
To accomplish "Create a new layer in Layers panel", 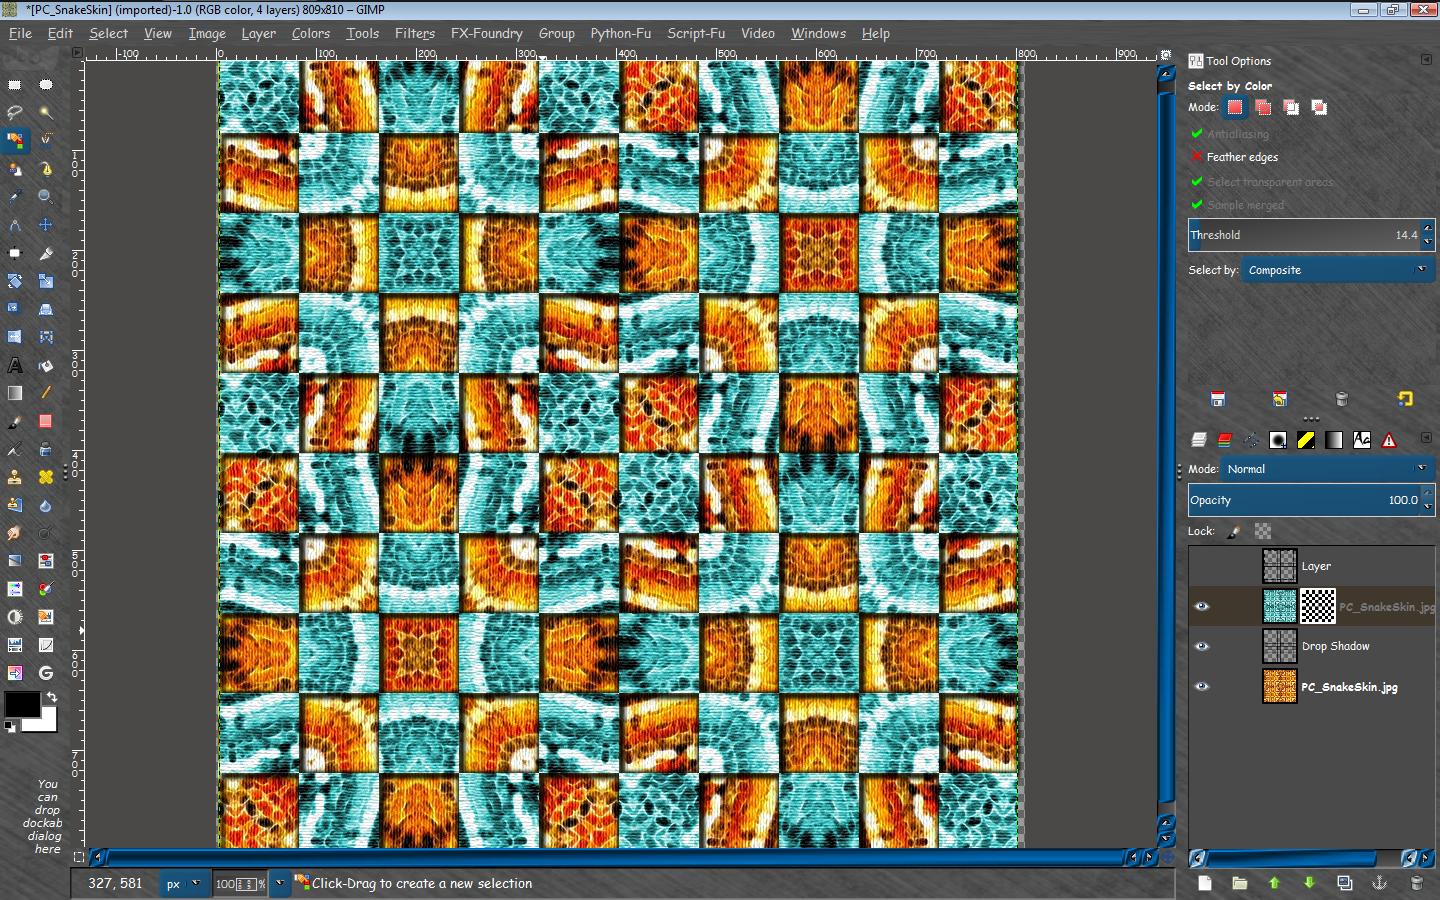I will 1205,883.
